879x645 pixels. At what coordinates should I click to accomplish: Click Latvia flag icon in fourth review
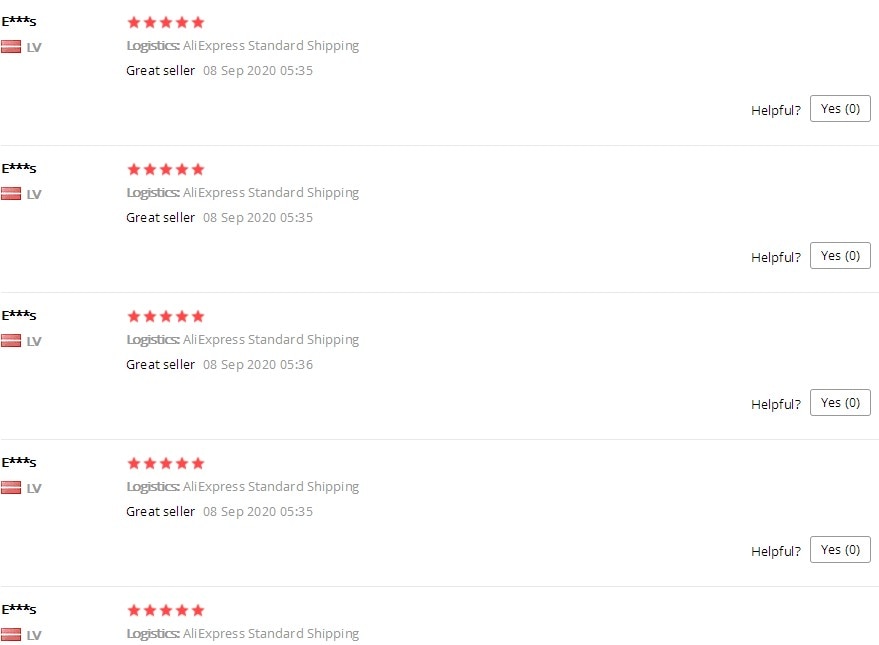pos(11,488)
